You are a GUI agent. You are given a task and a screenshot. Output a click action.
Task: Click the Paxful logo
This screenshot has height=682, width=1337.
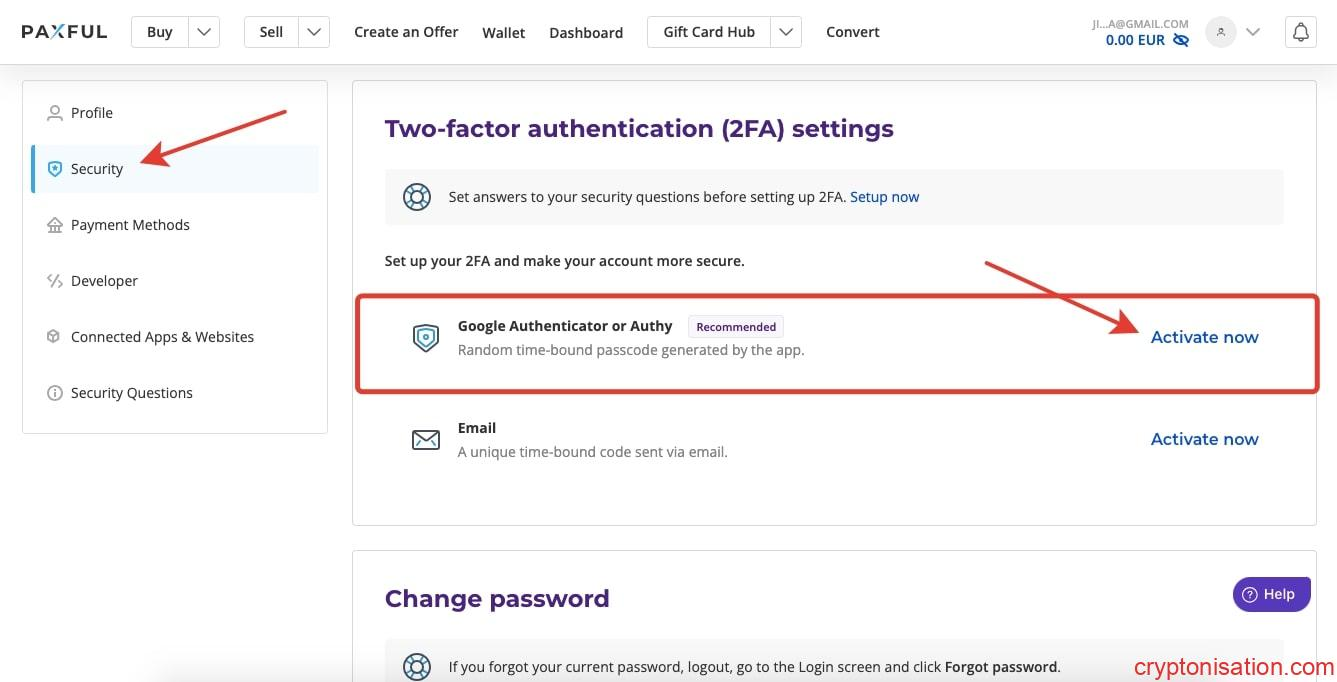coord(64,32)
